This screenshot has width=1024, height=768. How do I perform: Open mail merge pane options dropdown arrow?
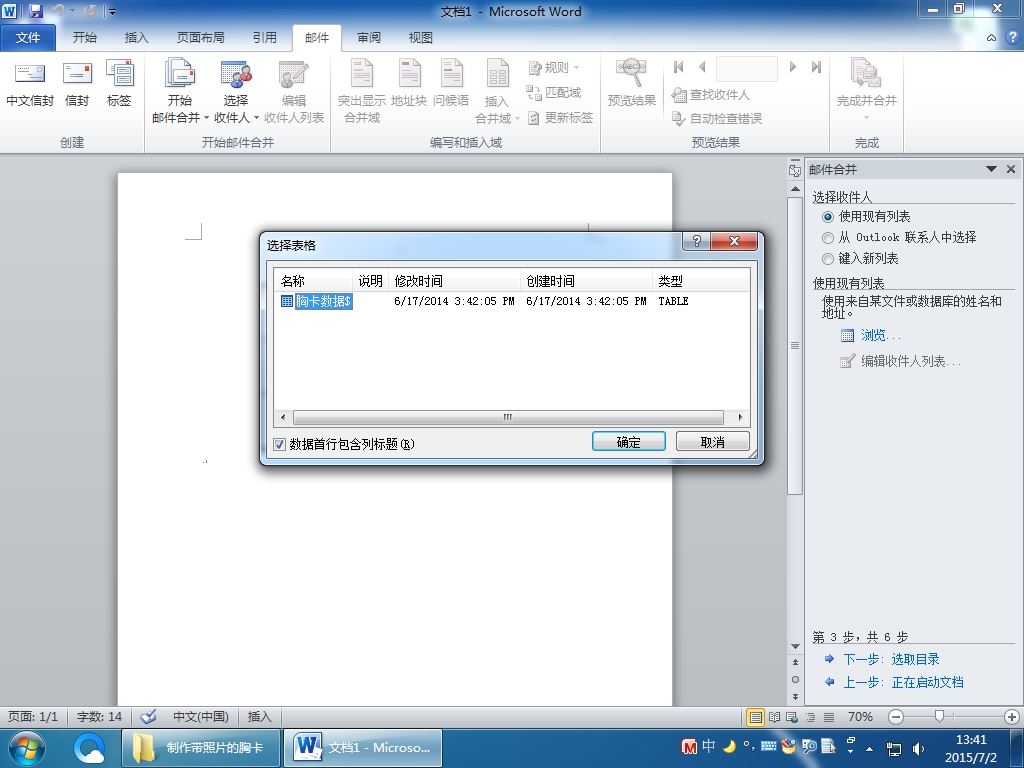991,169
